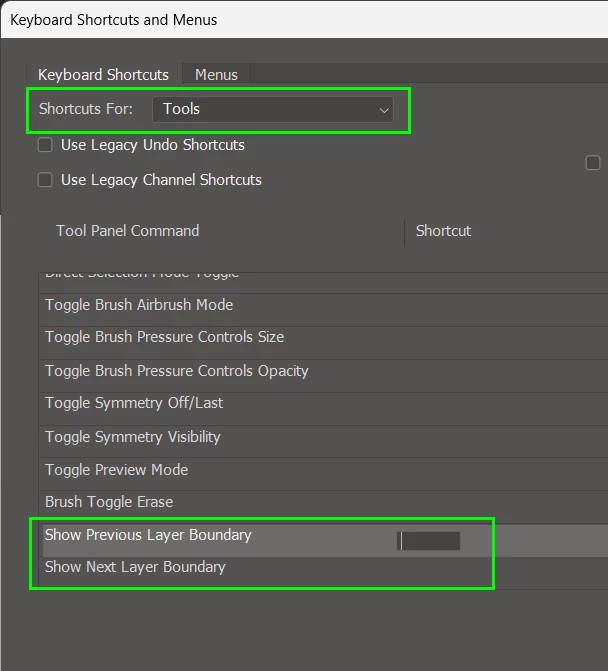Click the Tool Panel Command column header
The width and height of the screenshot is (608, 671).
pos(128,231)
